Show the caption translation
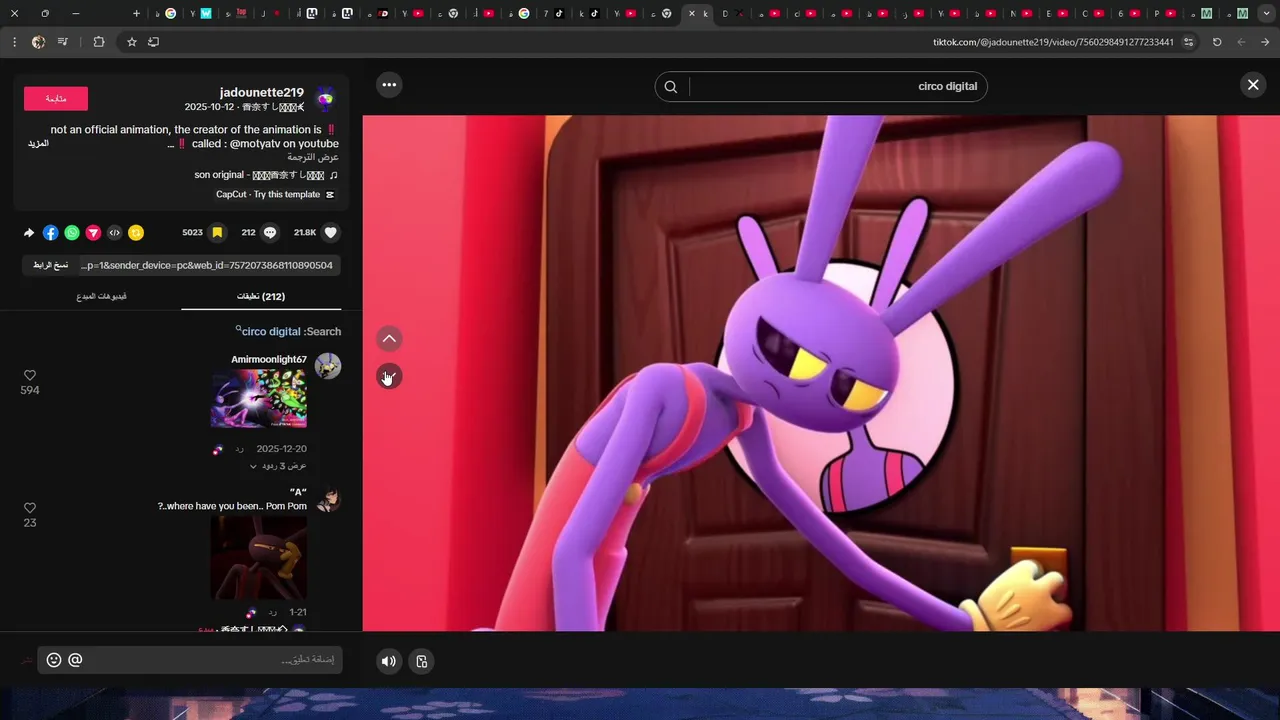The height and width of the screenshot is (720, 1280). tap(313, 157)
